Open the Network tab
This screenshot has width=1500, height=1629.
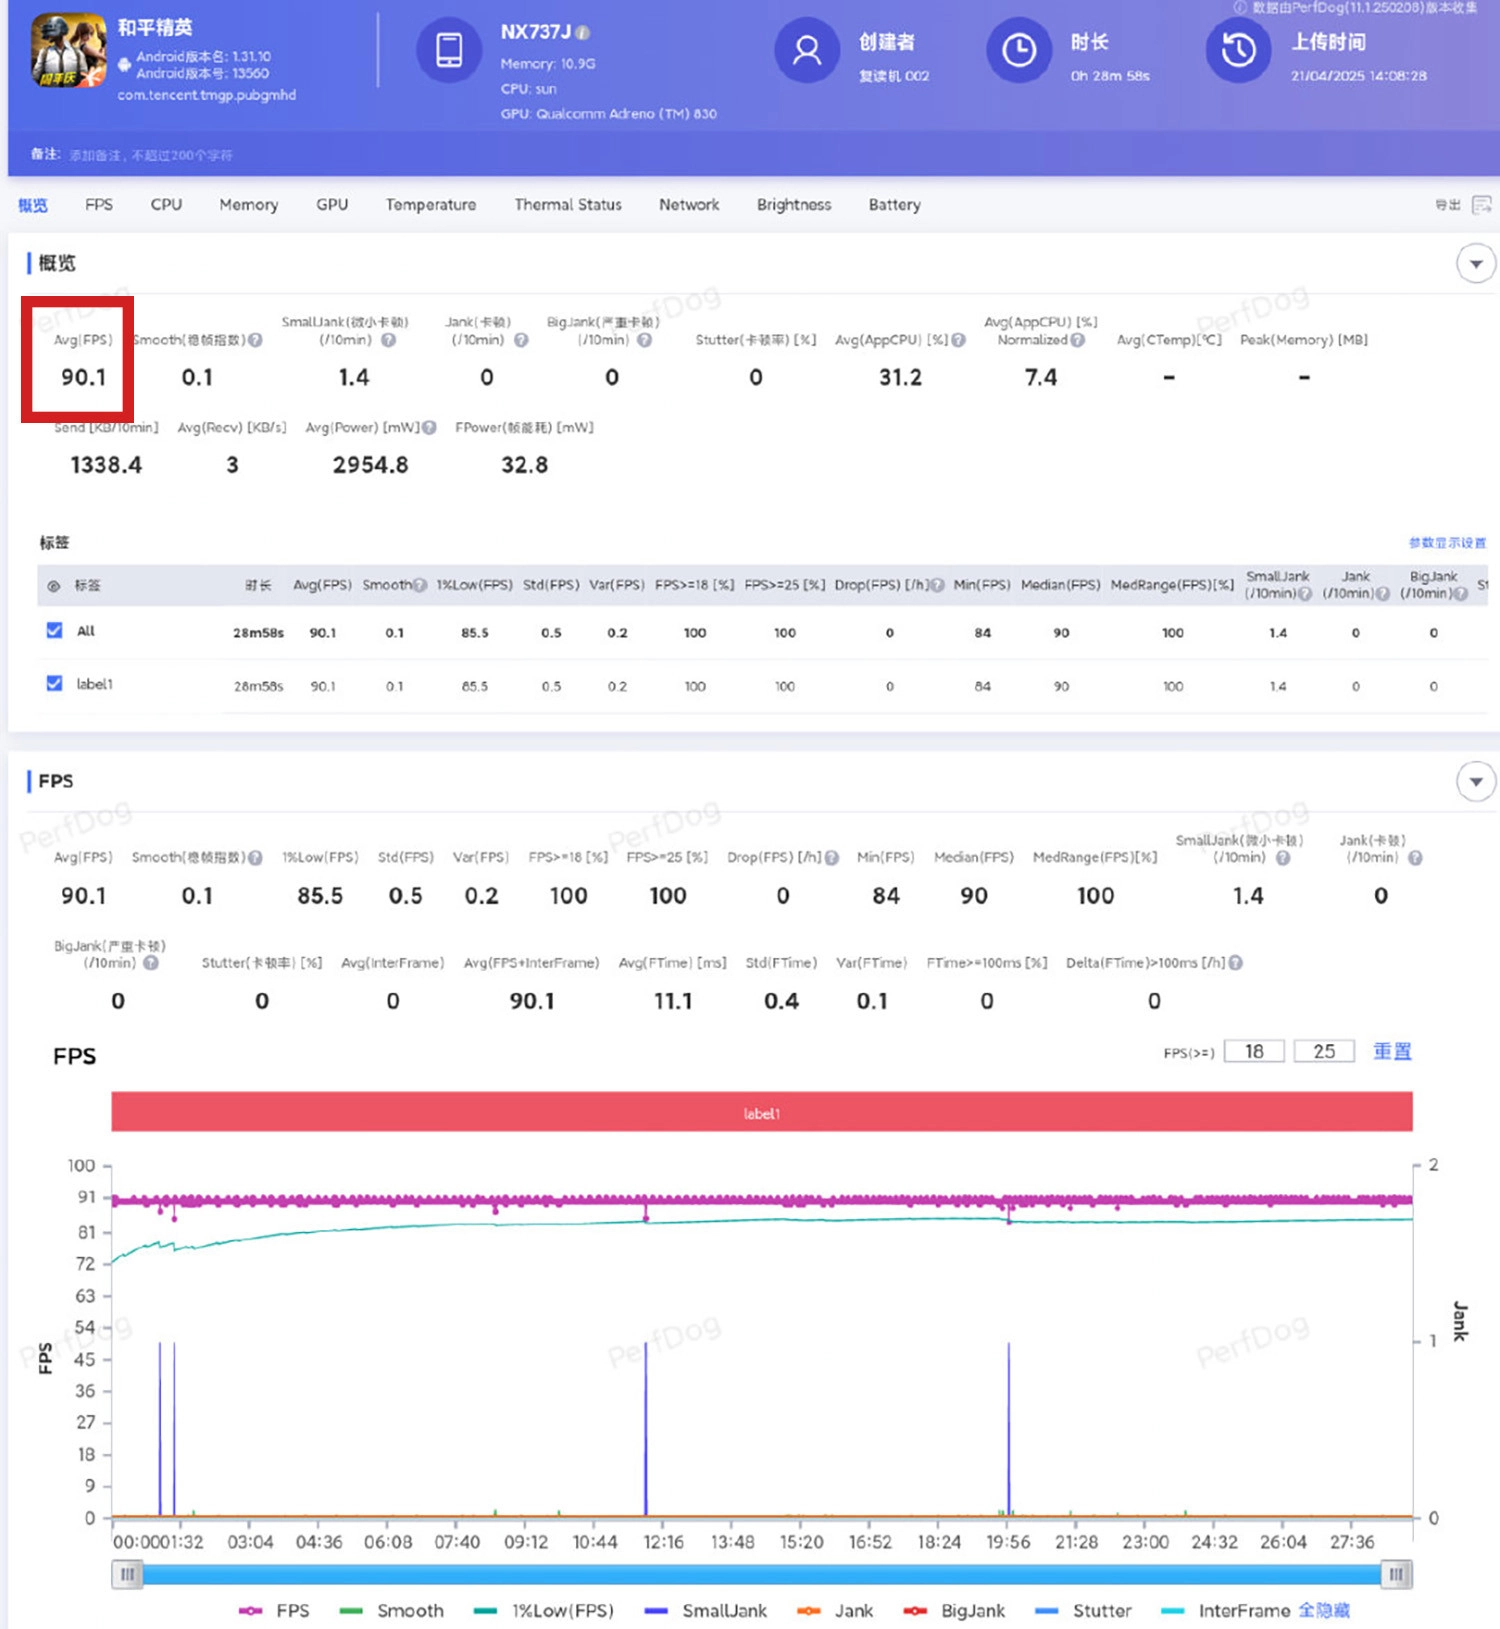689,204
